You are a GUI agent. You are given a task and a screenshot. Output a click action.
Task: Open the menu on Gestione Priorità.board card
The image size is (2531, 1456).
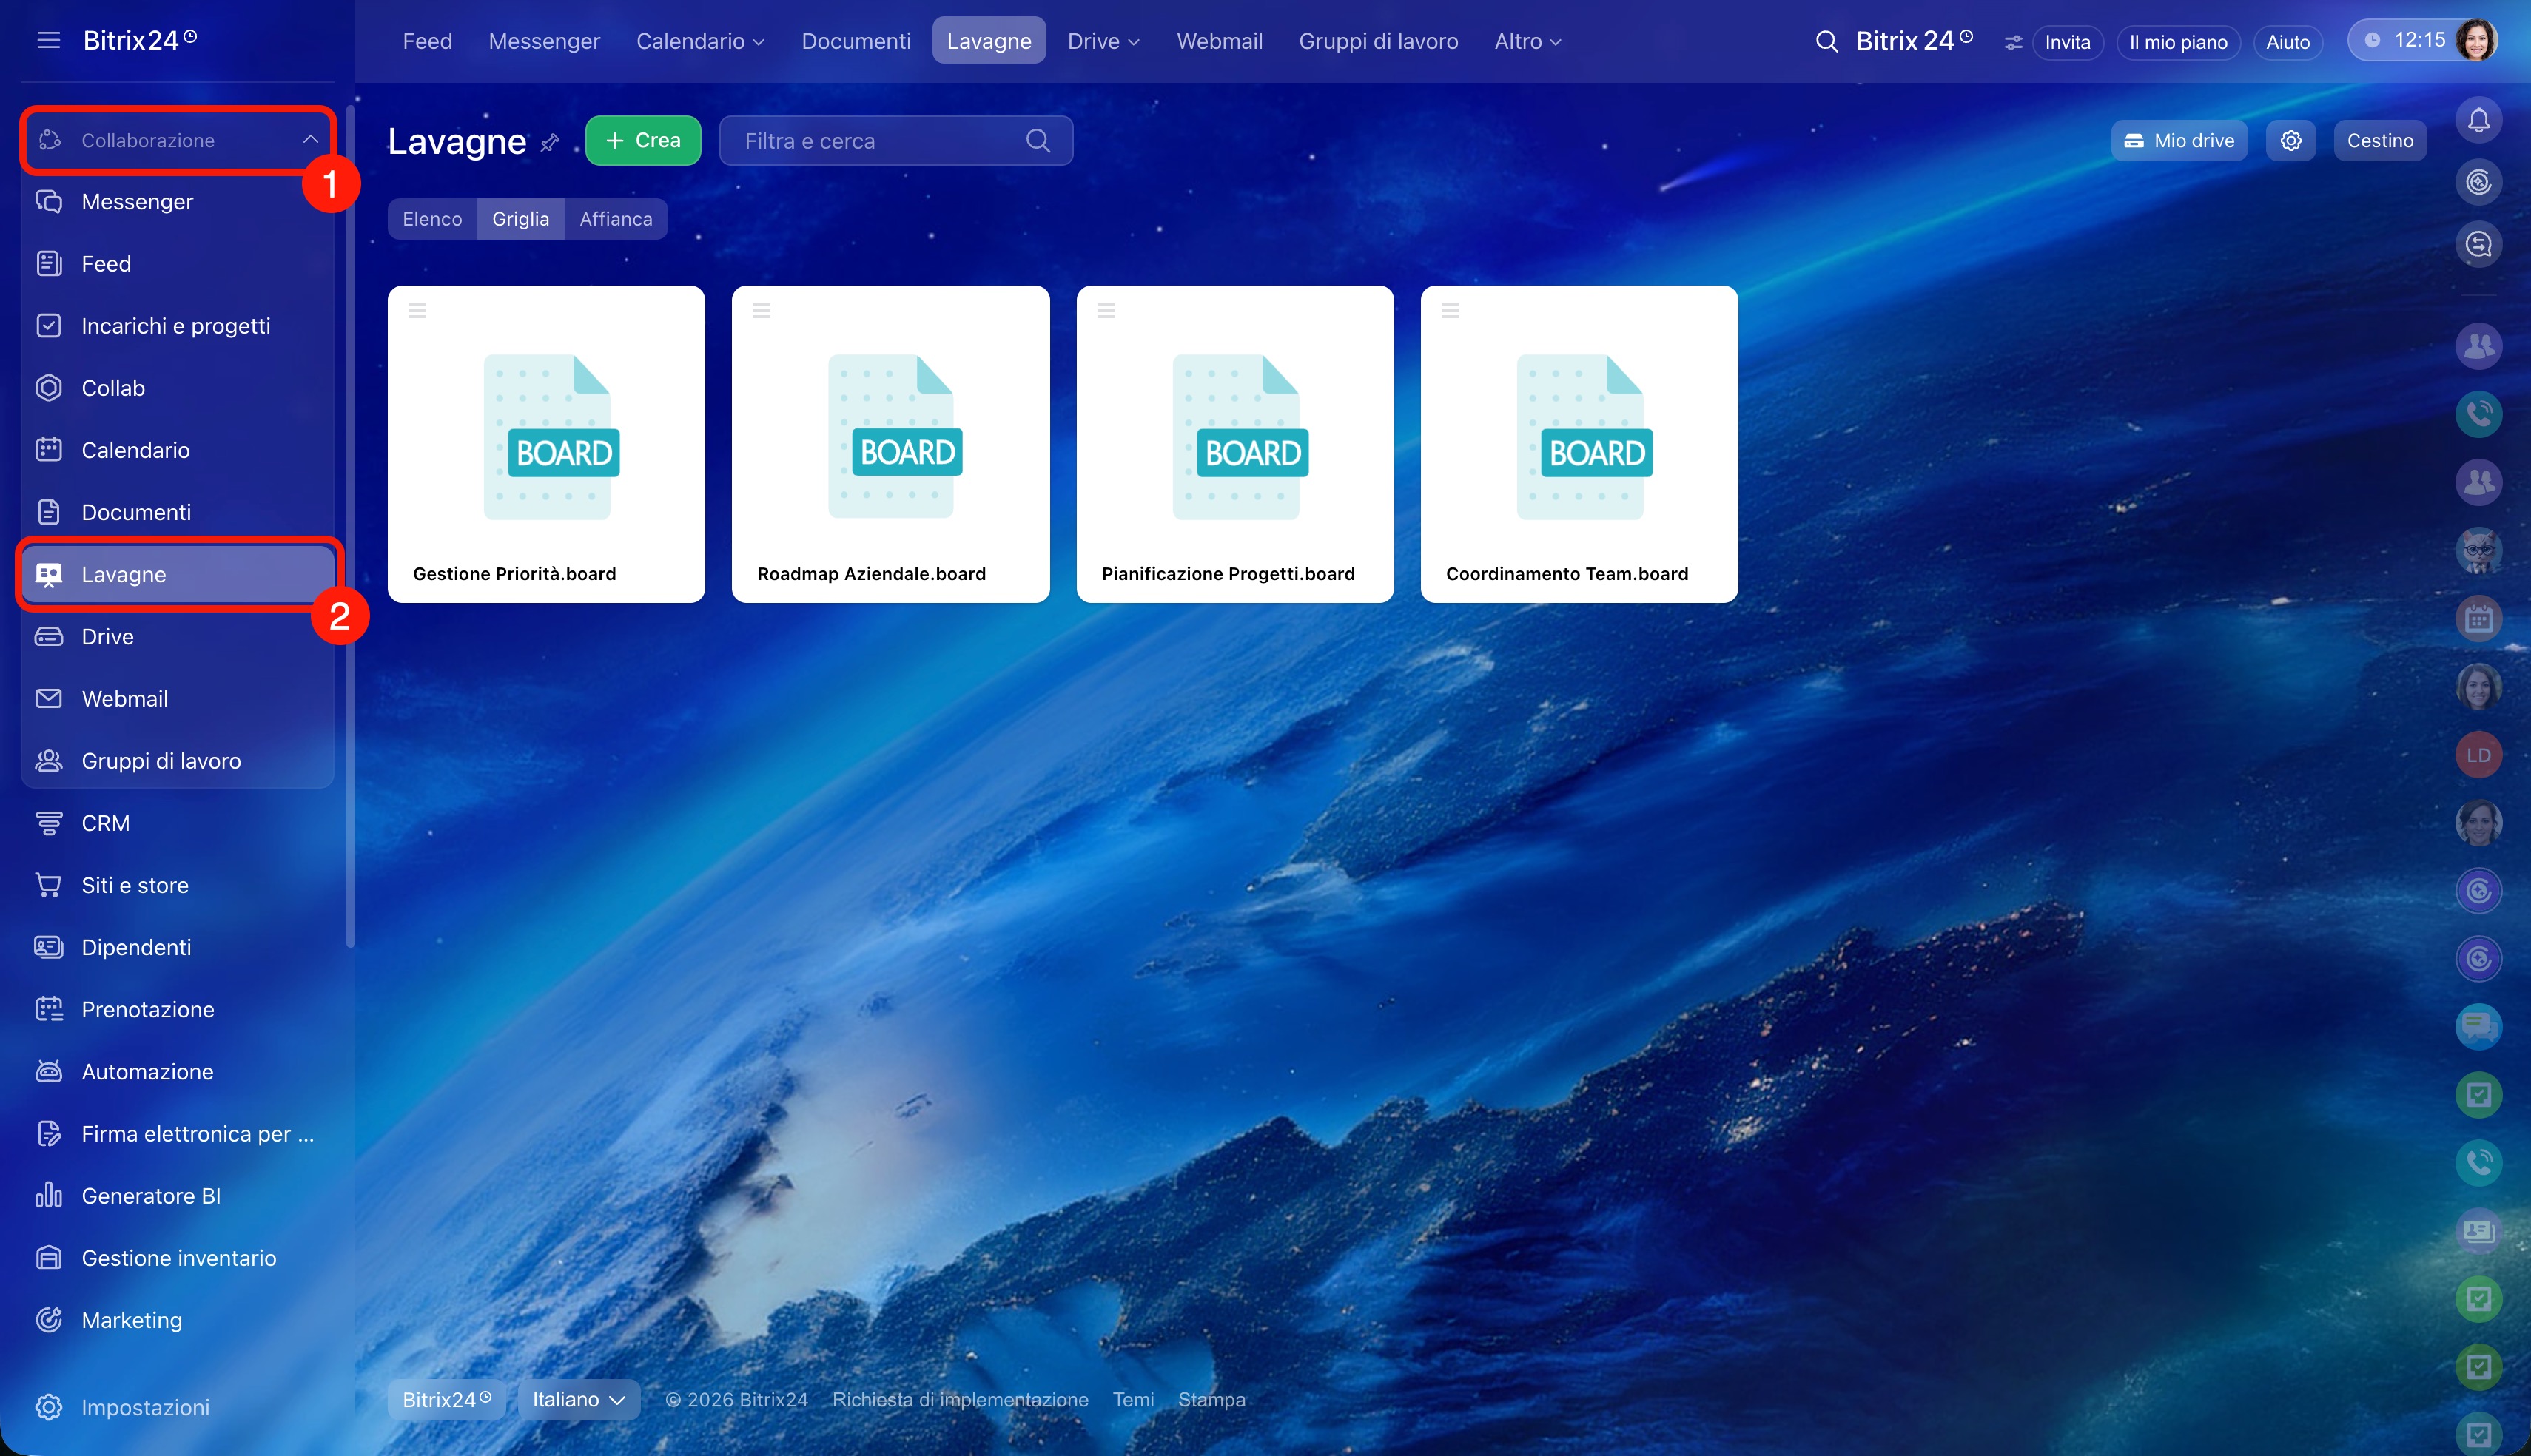click(x=417, y=311)
